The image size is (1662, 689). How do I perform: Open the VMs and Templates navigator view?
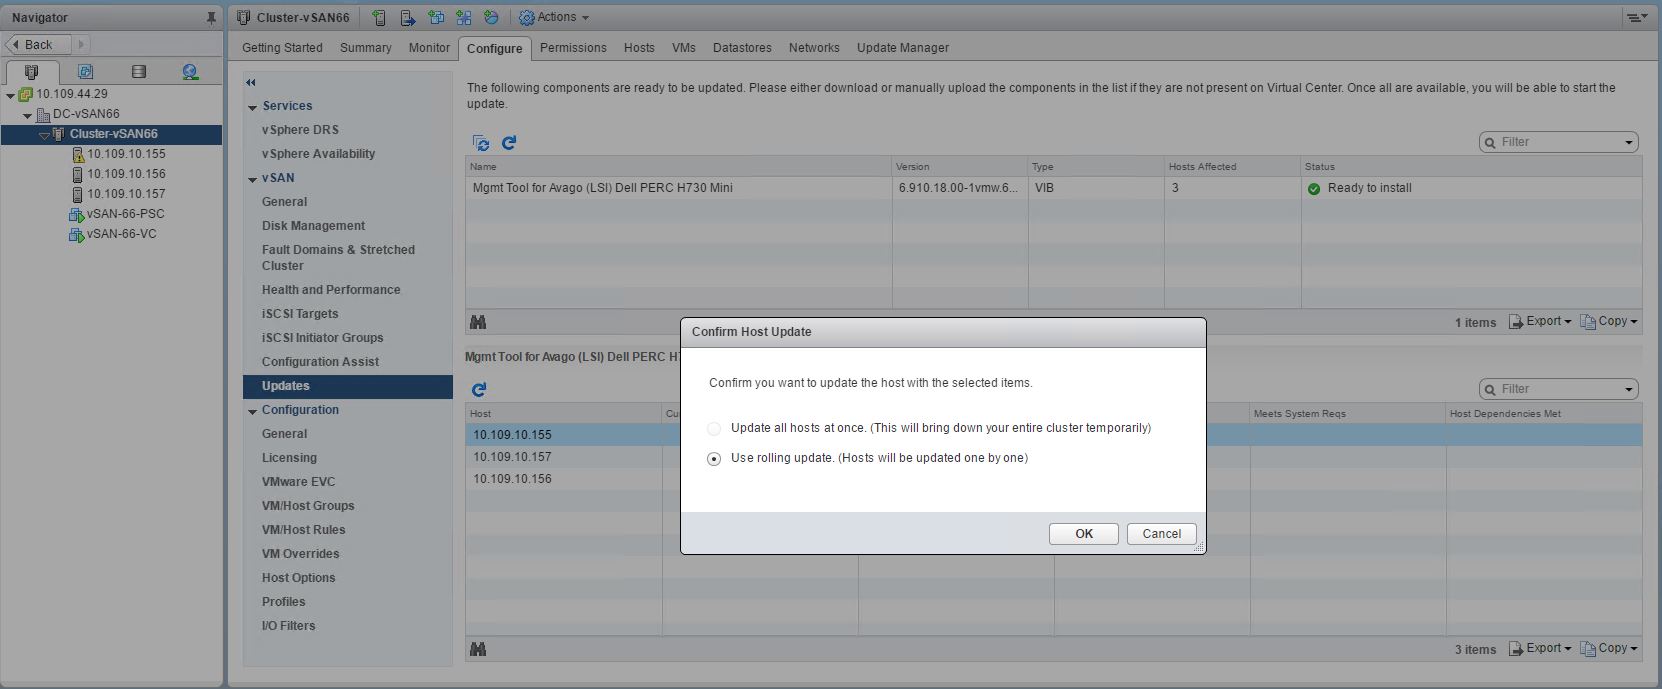[x=85, y=72]
